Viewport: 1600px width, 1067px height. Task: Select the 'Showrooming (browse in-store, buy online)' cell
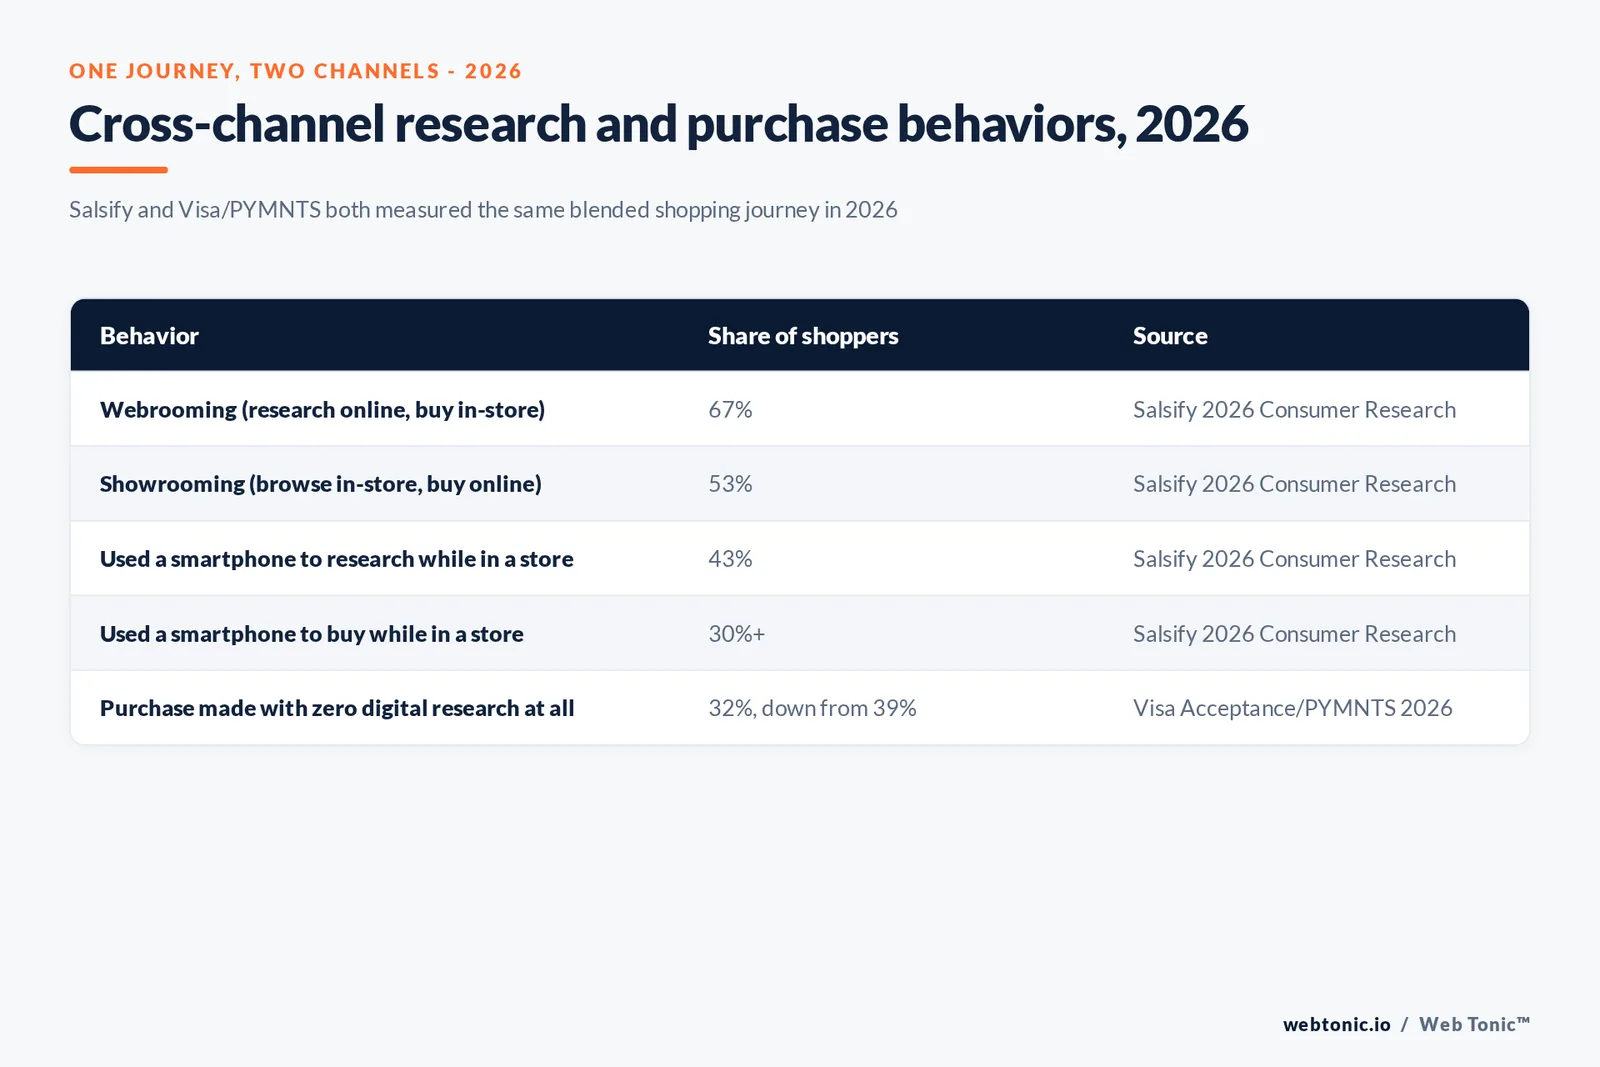pyautogui.click(x=320, y=484)
